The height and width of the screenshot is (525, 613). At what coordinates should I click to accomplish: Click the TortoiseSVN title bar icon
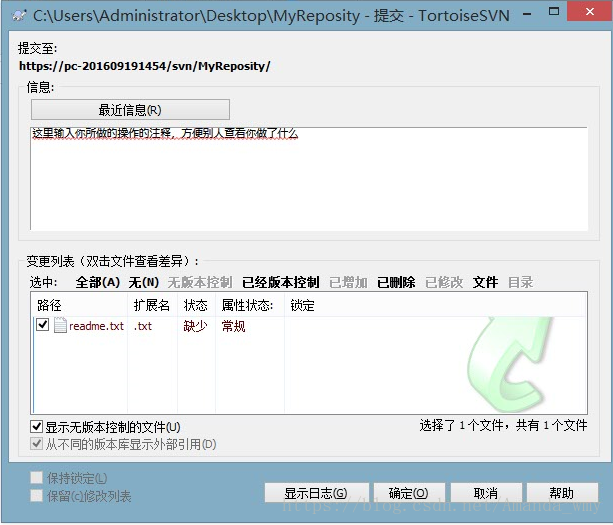coord(19,16)
